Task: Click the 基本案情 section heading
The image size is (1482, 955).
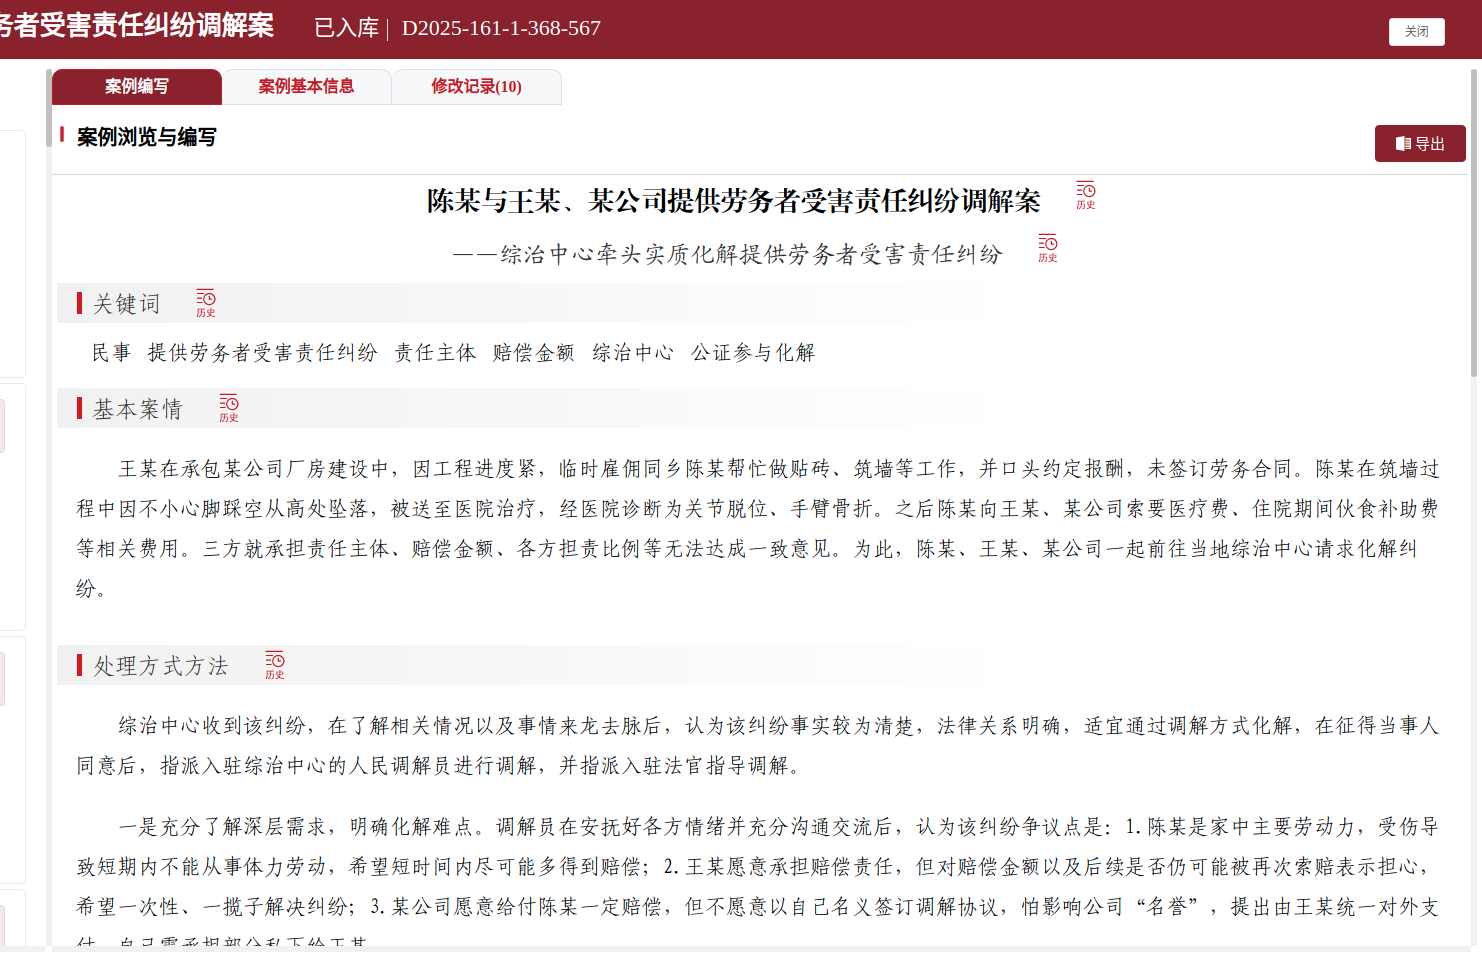Action: tap(138, 409)
